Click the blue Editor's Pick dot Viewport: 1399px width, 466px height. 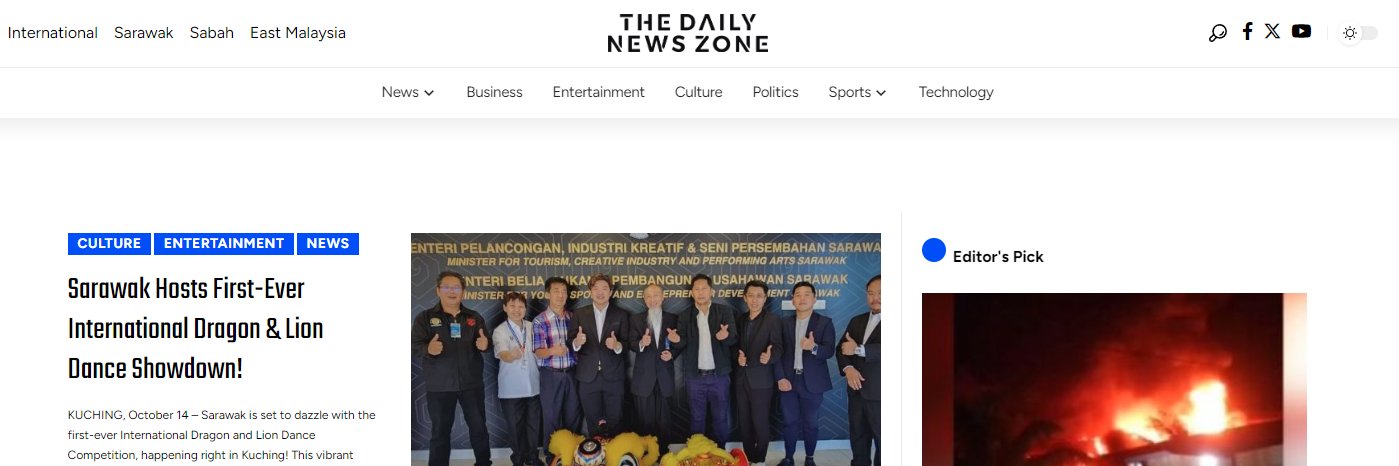tap(934, 250)
